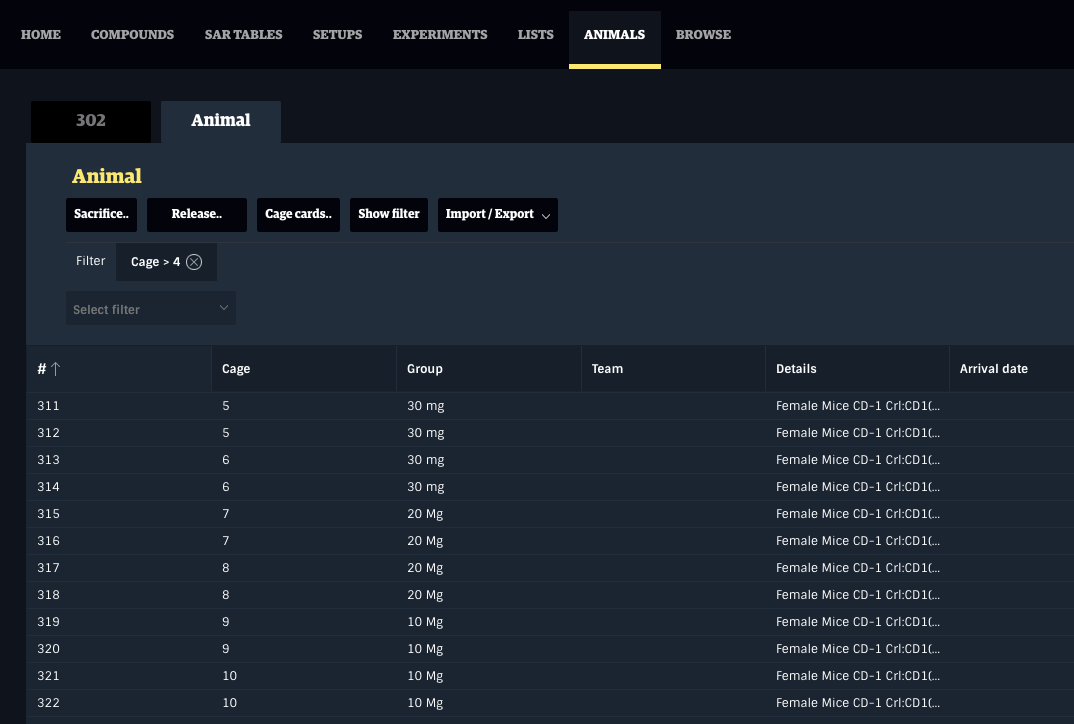Select animal row 318

(x=48, y=595)
